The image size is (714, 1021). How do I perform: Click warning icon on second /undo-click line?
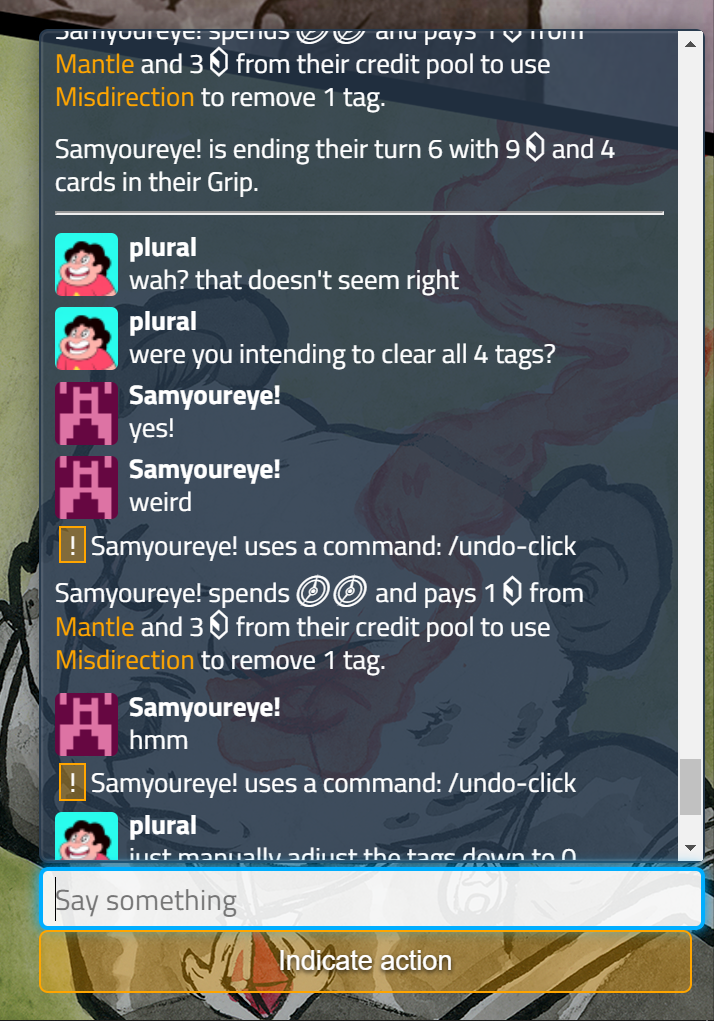(72, 782)
